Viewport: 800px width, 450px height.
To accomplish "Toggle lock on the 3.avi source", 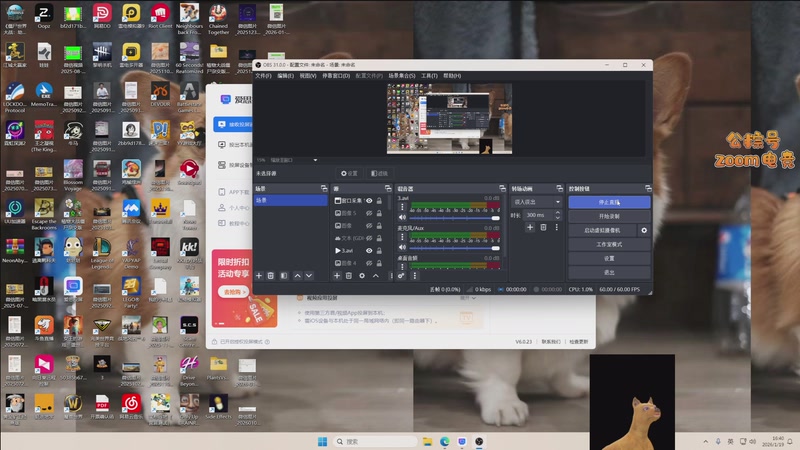I will [379, 251].
